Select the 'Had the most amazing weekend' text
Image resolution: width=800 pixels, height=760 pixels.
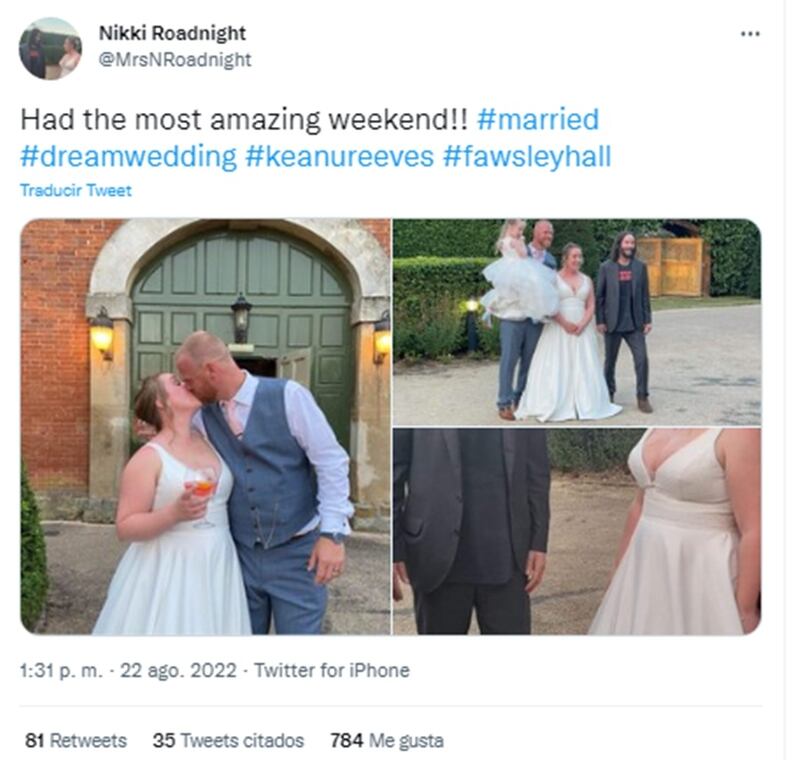243,120
